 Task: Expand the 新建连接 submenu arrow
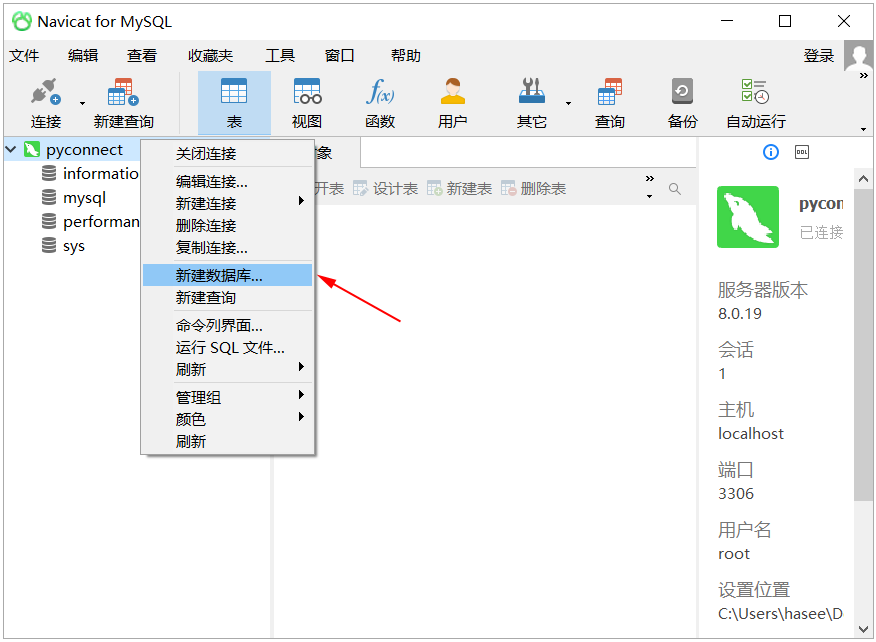pos(303,203)
